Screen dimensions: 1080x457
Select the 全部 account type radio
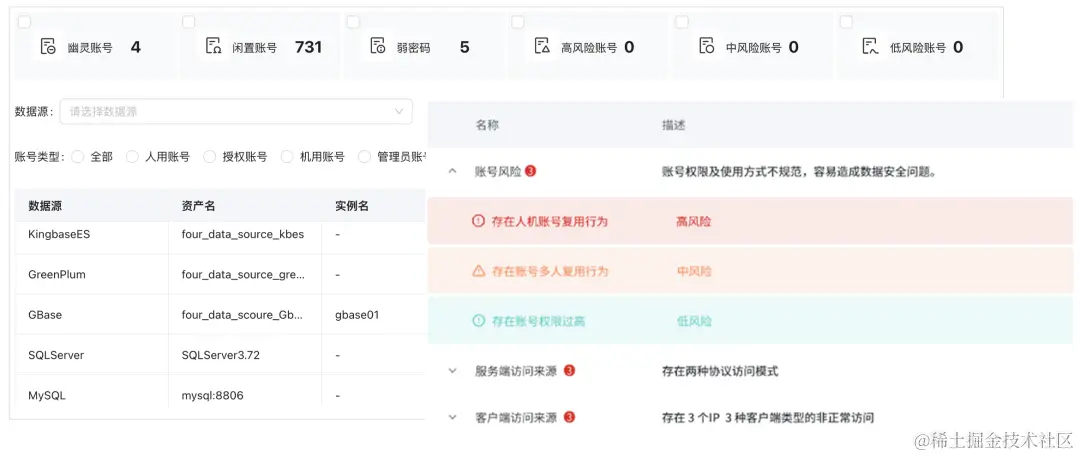tap(78, 157)
